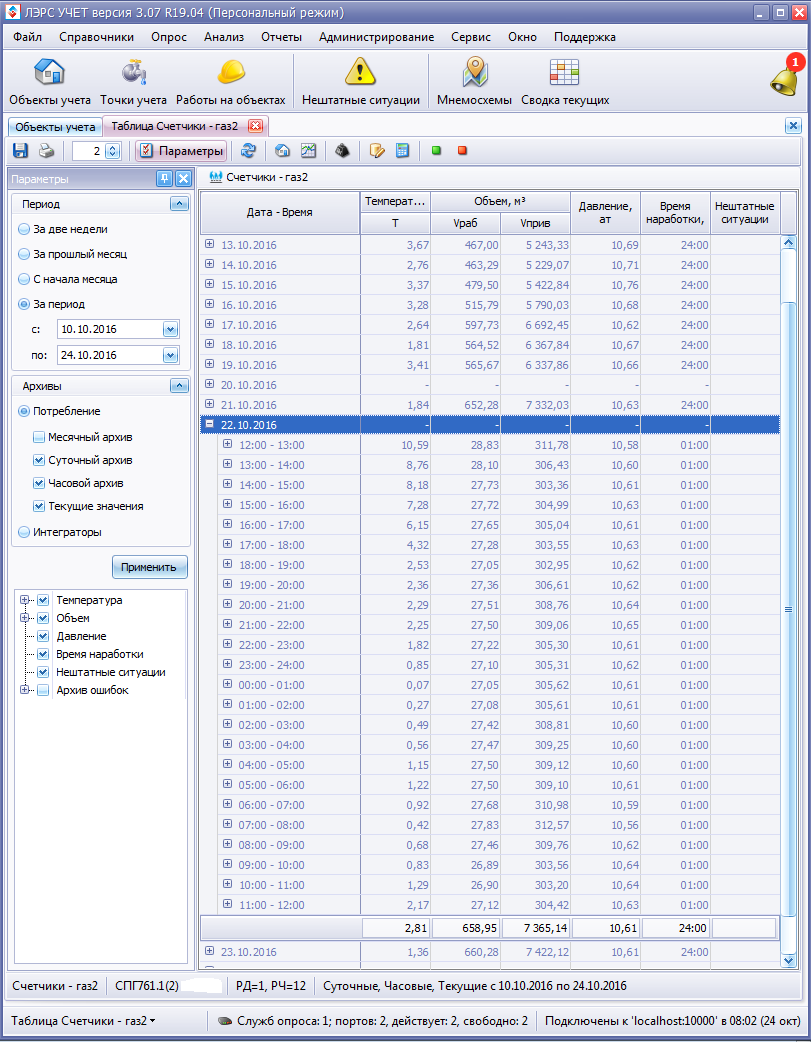
Task: Click the Vраб column header
Action: pyautogui.click(x=465, y=223)
